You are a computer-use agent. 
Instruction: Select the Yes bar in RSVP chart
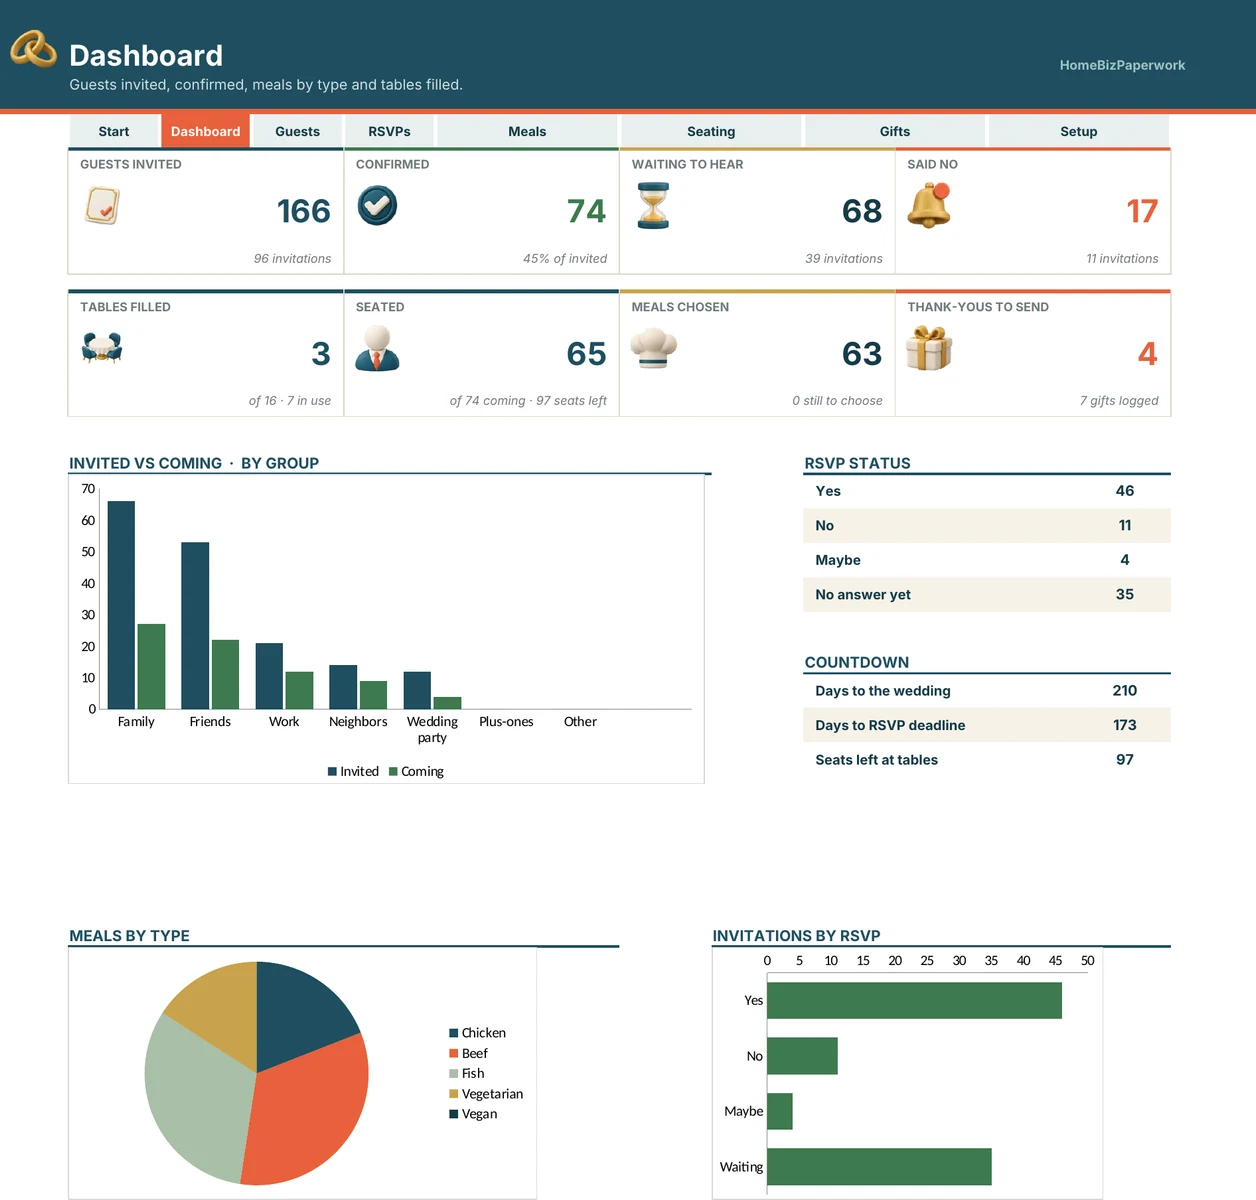point(914,1000)
